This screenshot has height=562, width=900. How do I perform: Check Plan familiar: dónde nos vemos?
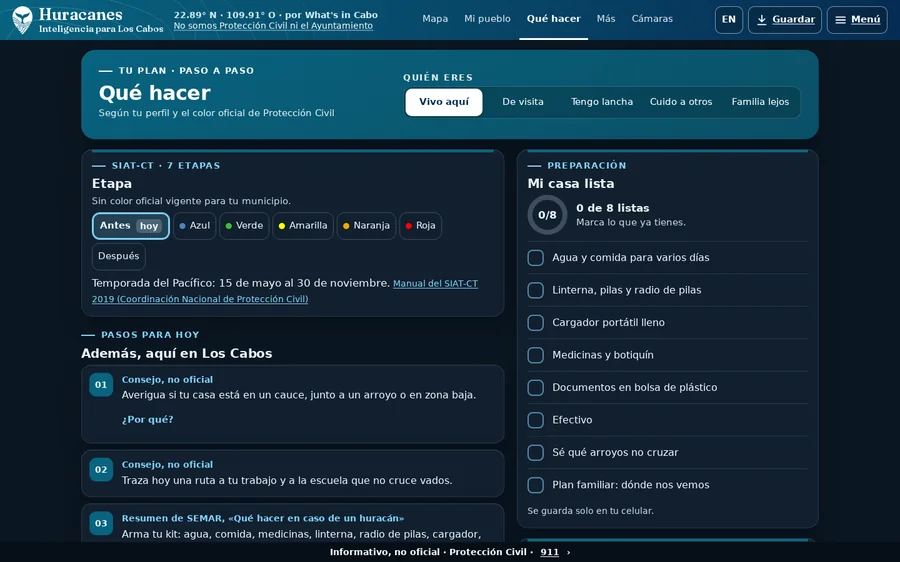[x=536, y=485]
